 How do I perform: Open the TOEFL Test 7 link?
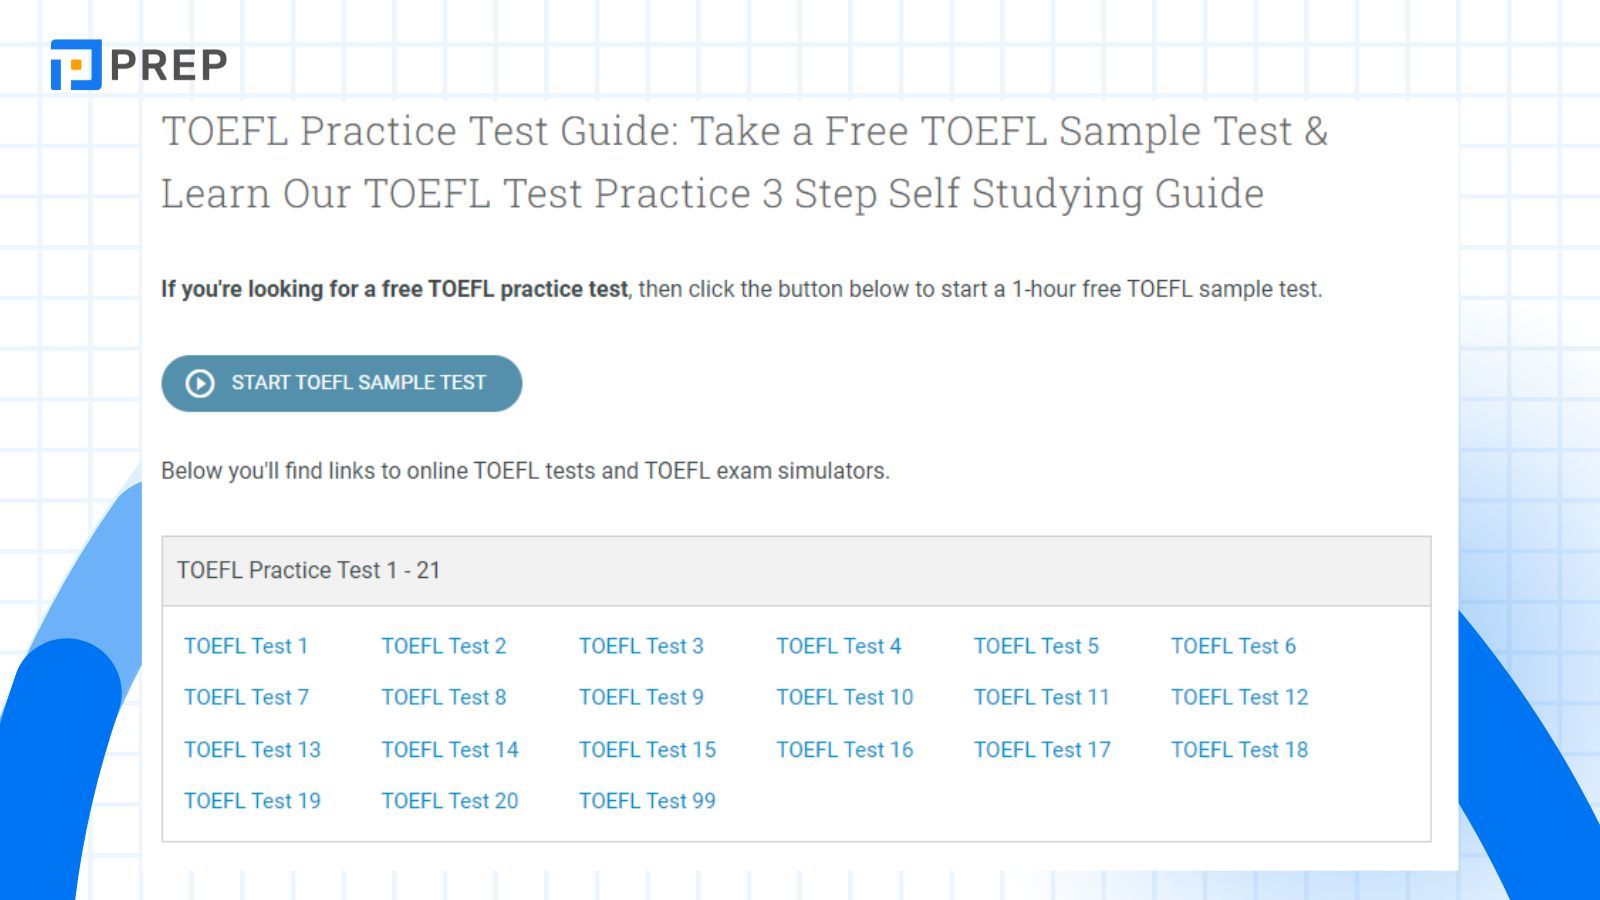(x=246, y=697)
